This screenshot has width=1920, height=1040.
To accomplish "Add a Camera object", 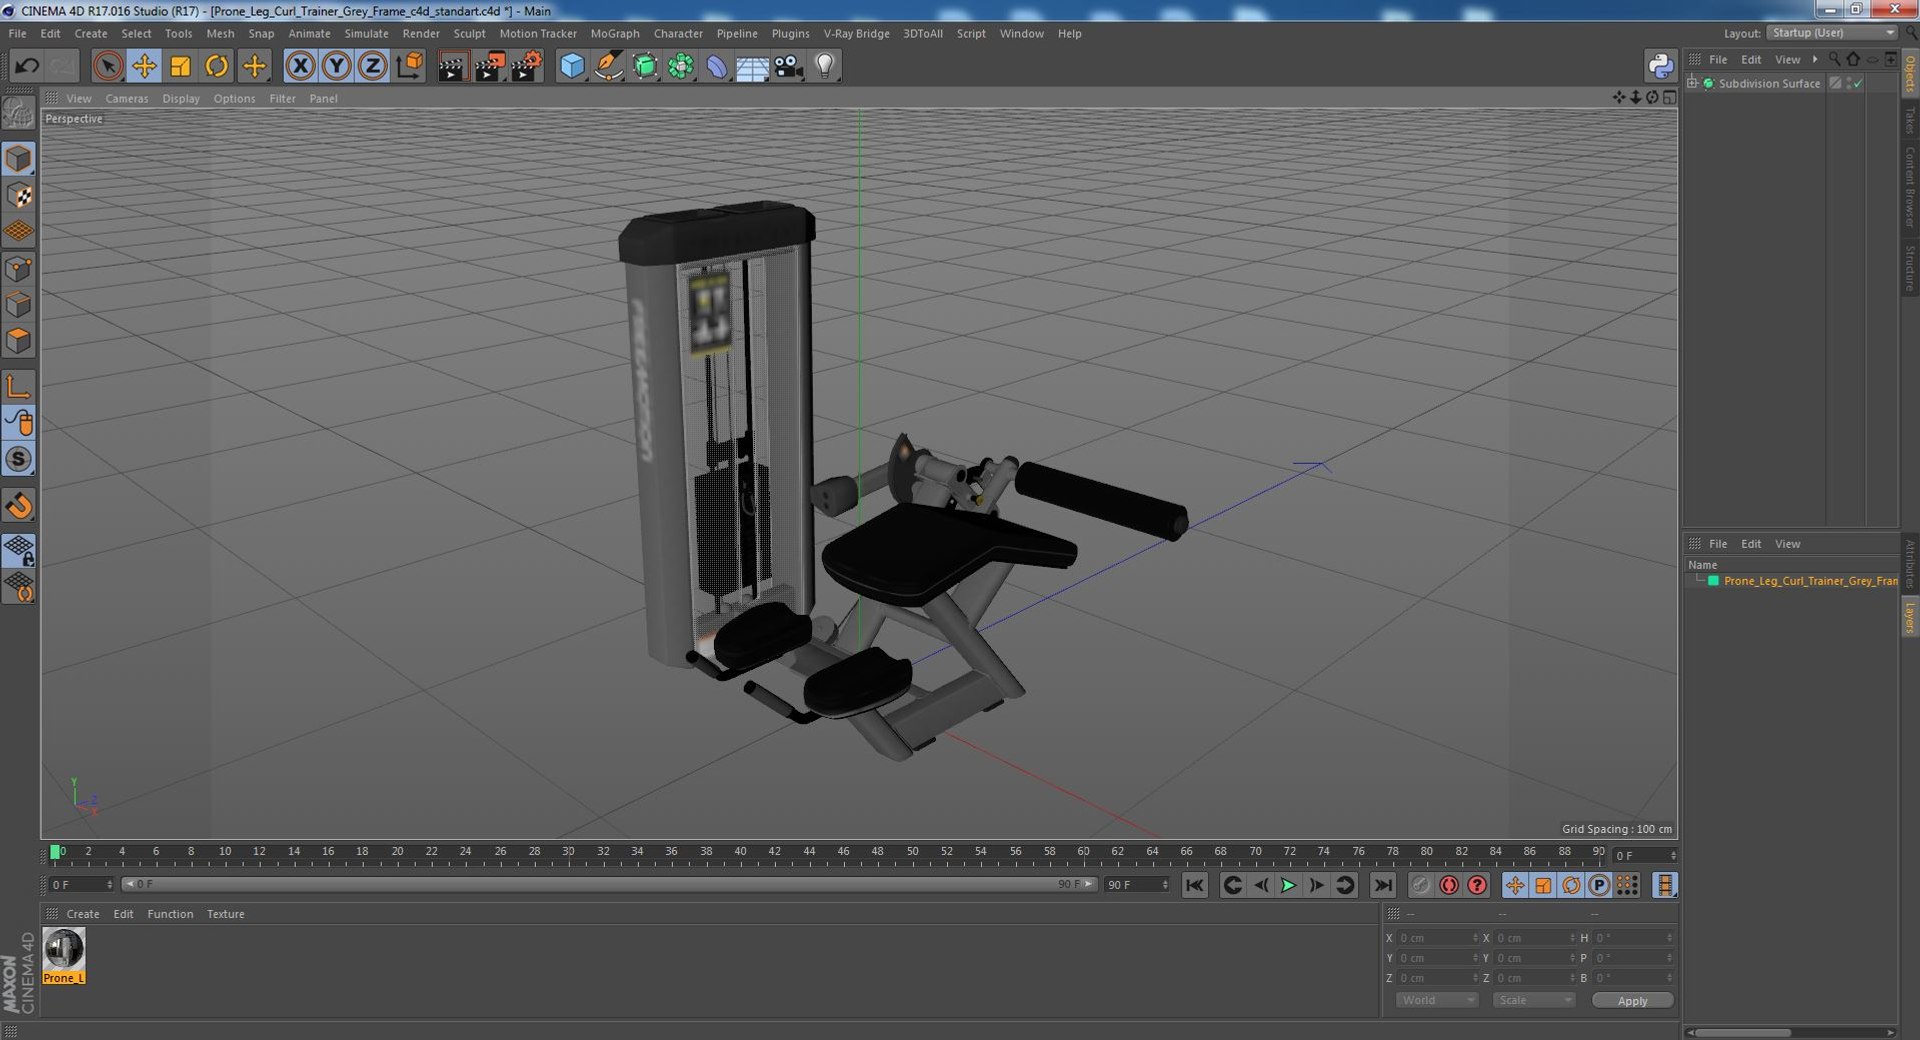I will [788, 66].
